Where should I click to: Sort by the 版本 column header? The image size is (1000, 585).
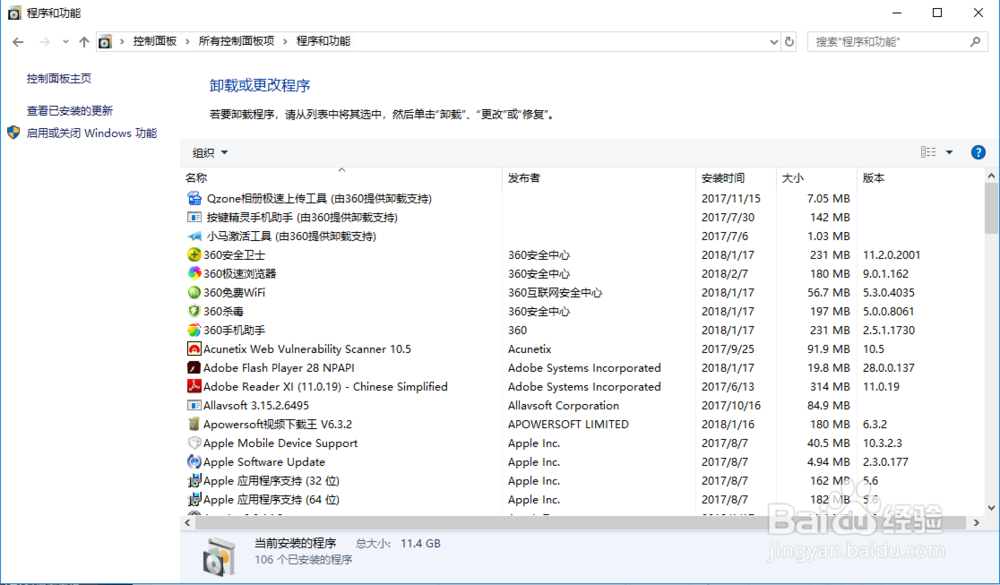921,177
